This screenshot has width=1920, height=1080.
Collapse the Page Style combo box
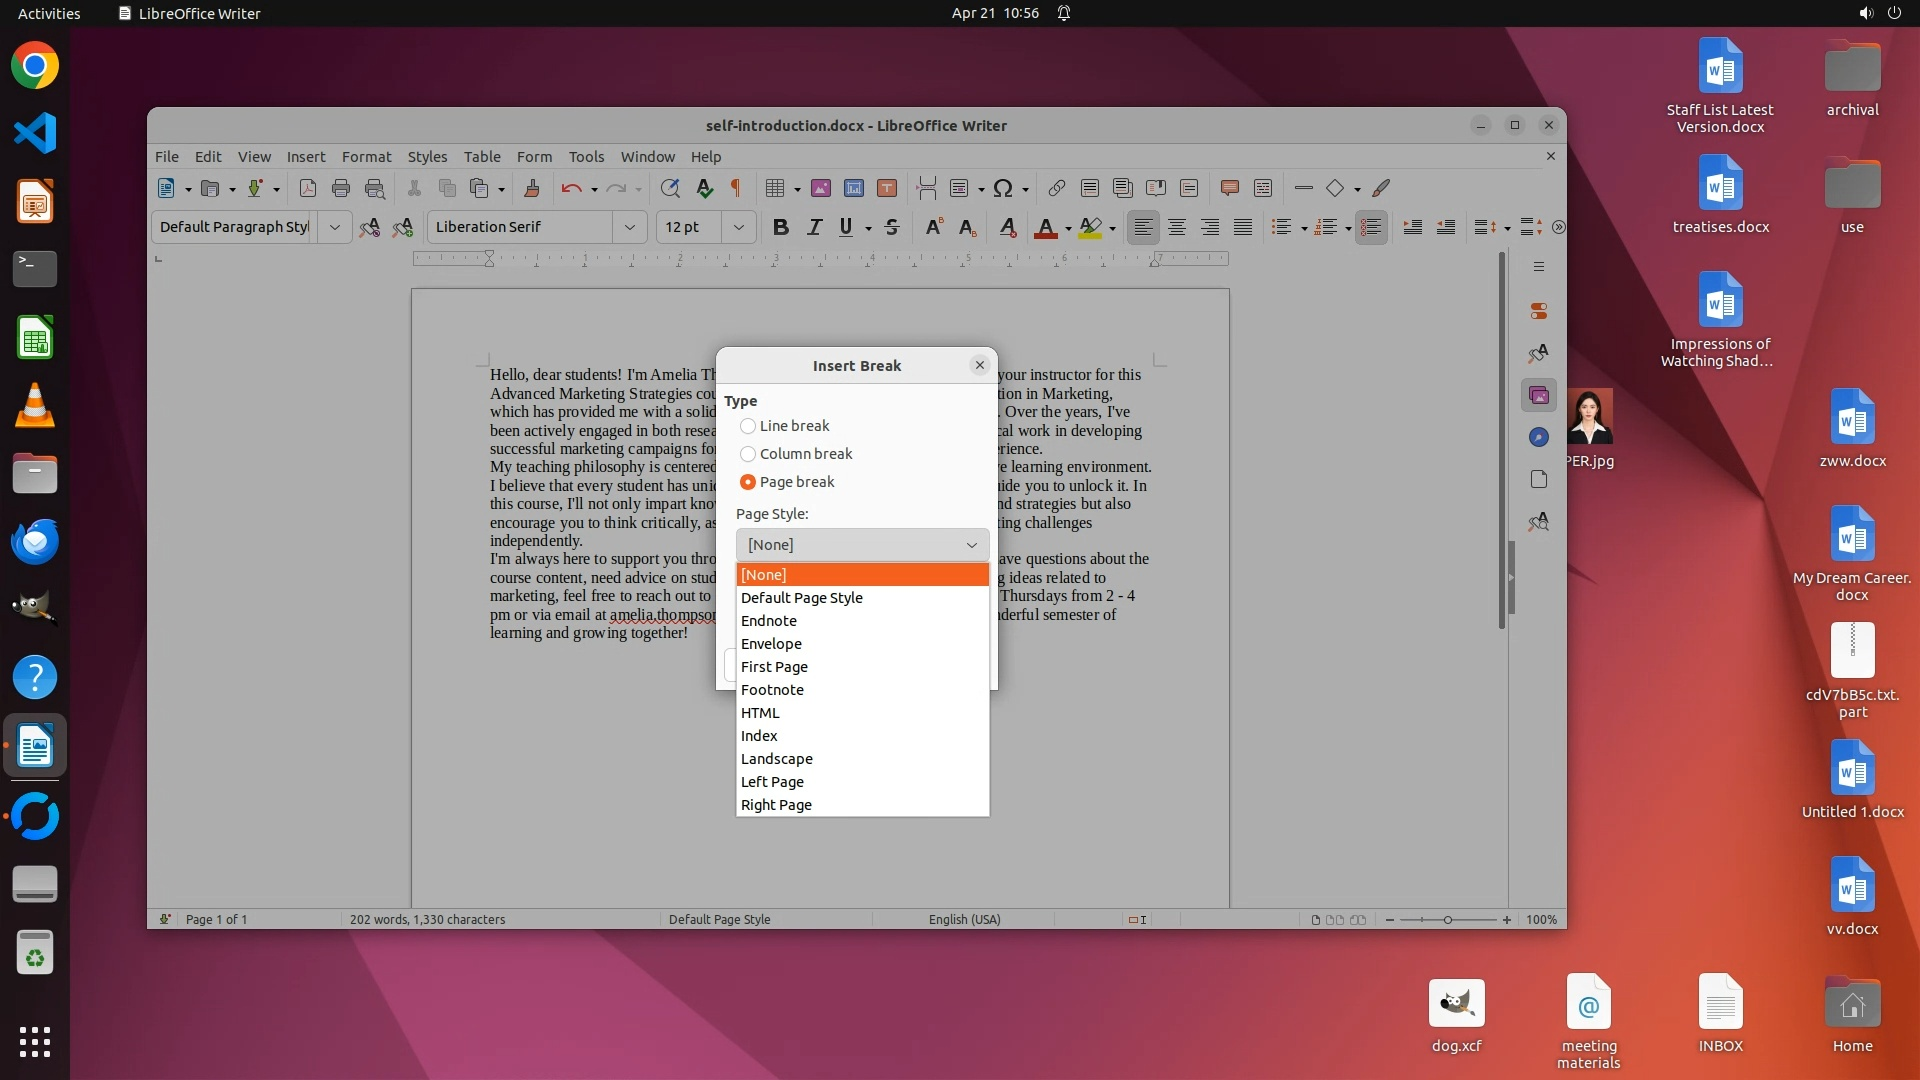(971, 545)
